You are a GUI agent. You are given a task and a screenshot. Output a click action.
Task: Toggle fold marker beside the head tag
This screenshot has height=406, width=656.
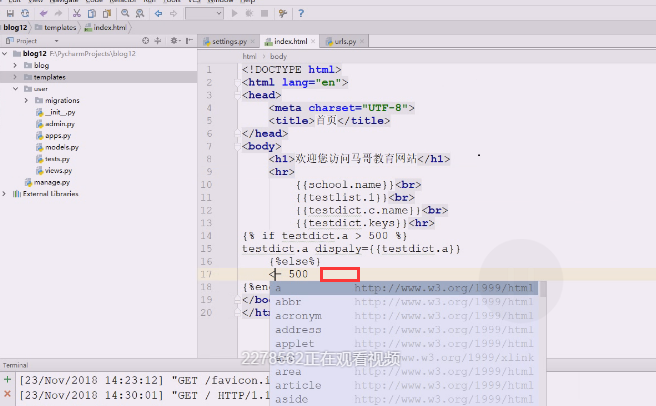pos(238,95)
